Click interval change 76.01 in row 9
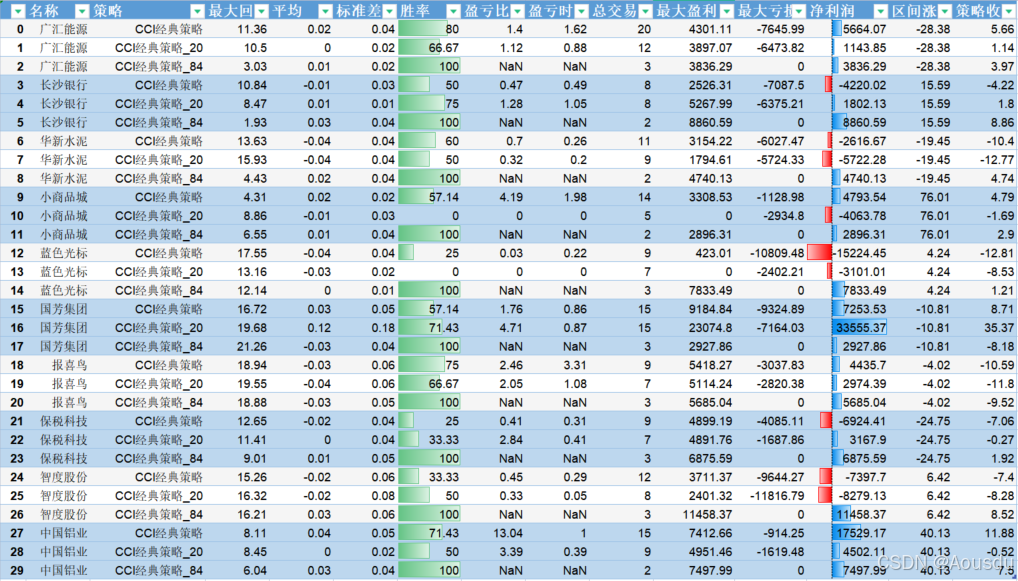 coord(936,197)
